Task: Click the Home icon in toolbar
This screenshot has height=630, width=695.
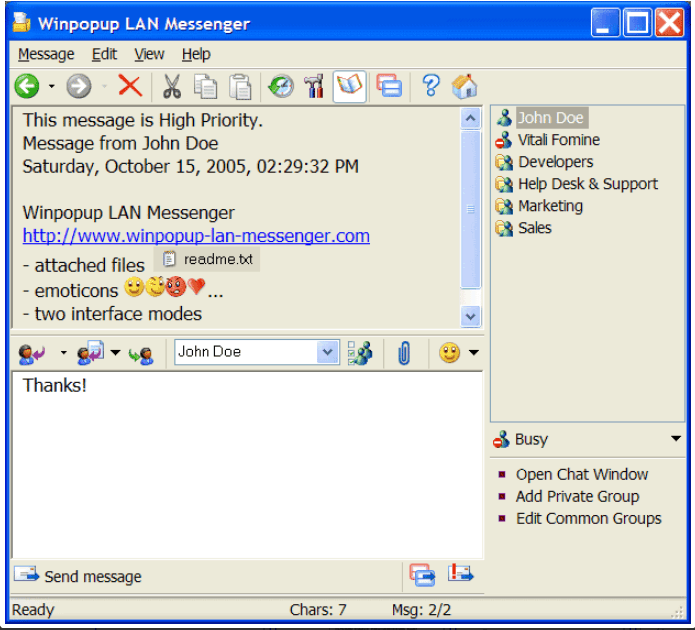Action: click(464, 87)
